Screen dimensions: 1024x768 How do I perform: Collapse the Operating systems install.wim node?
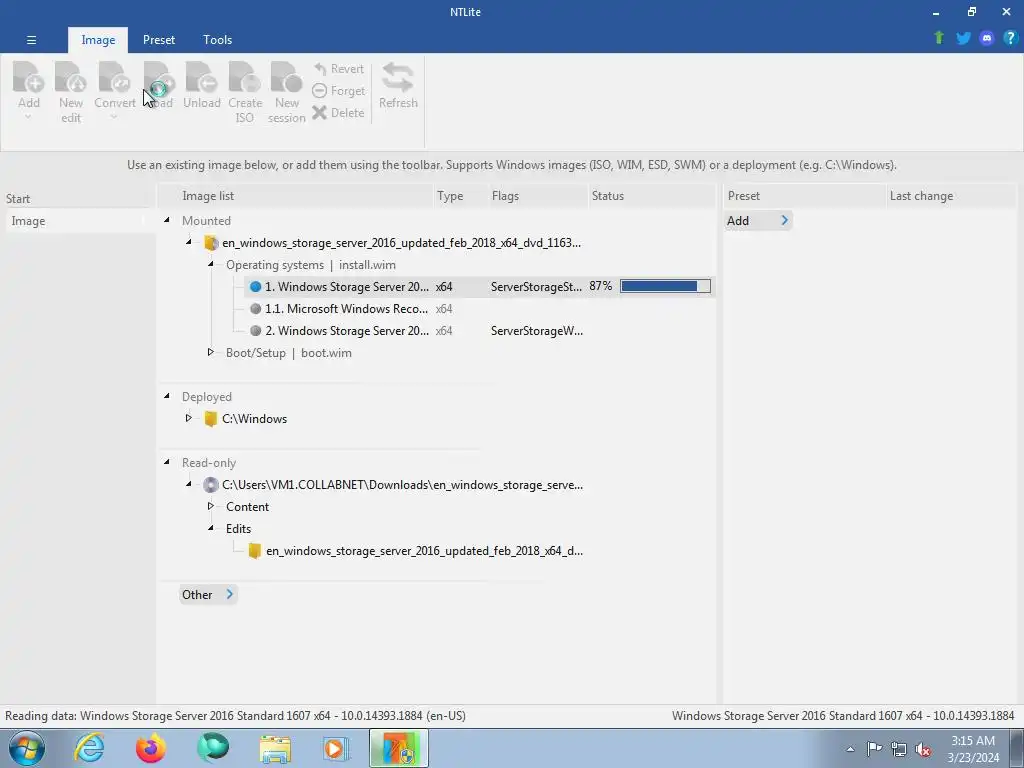point(211,264)
